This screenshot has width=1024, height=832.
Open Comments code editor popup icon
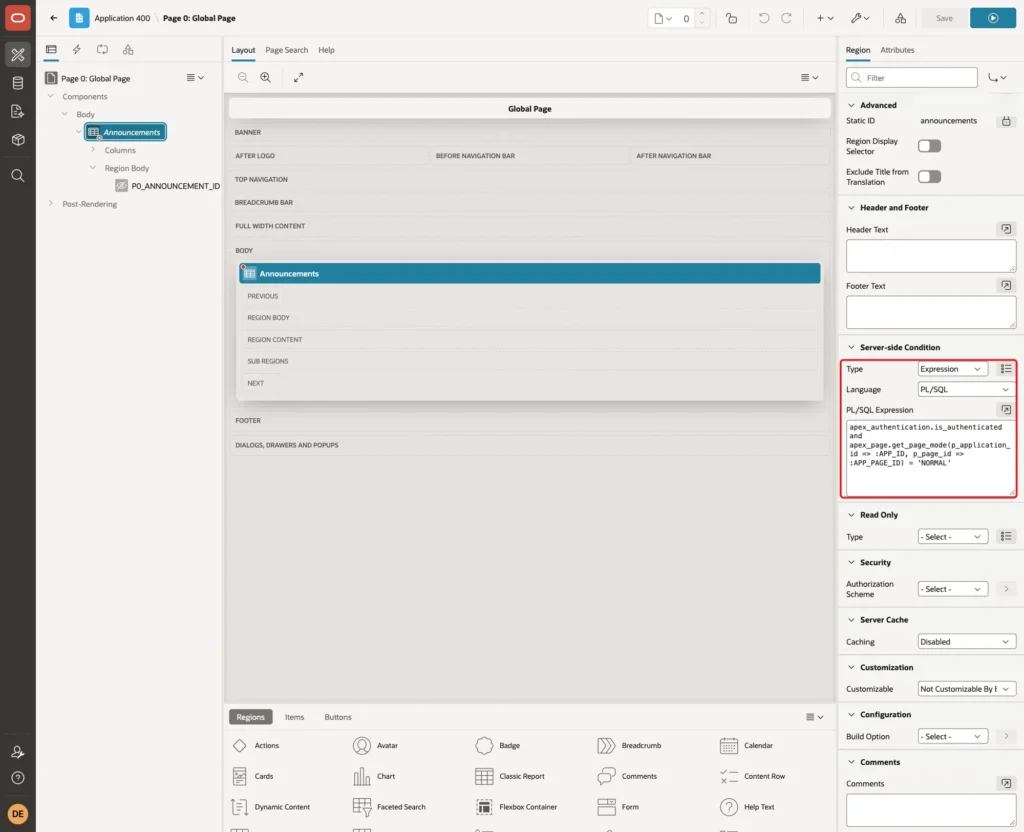[x=1006, y=783]
